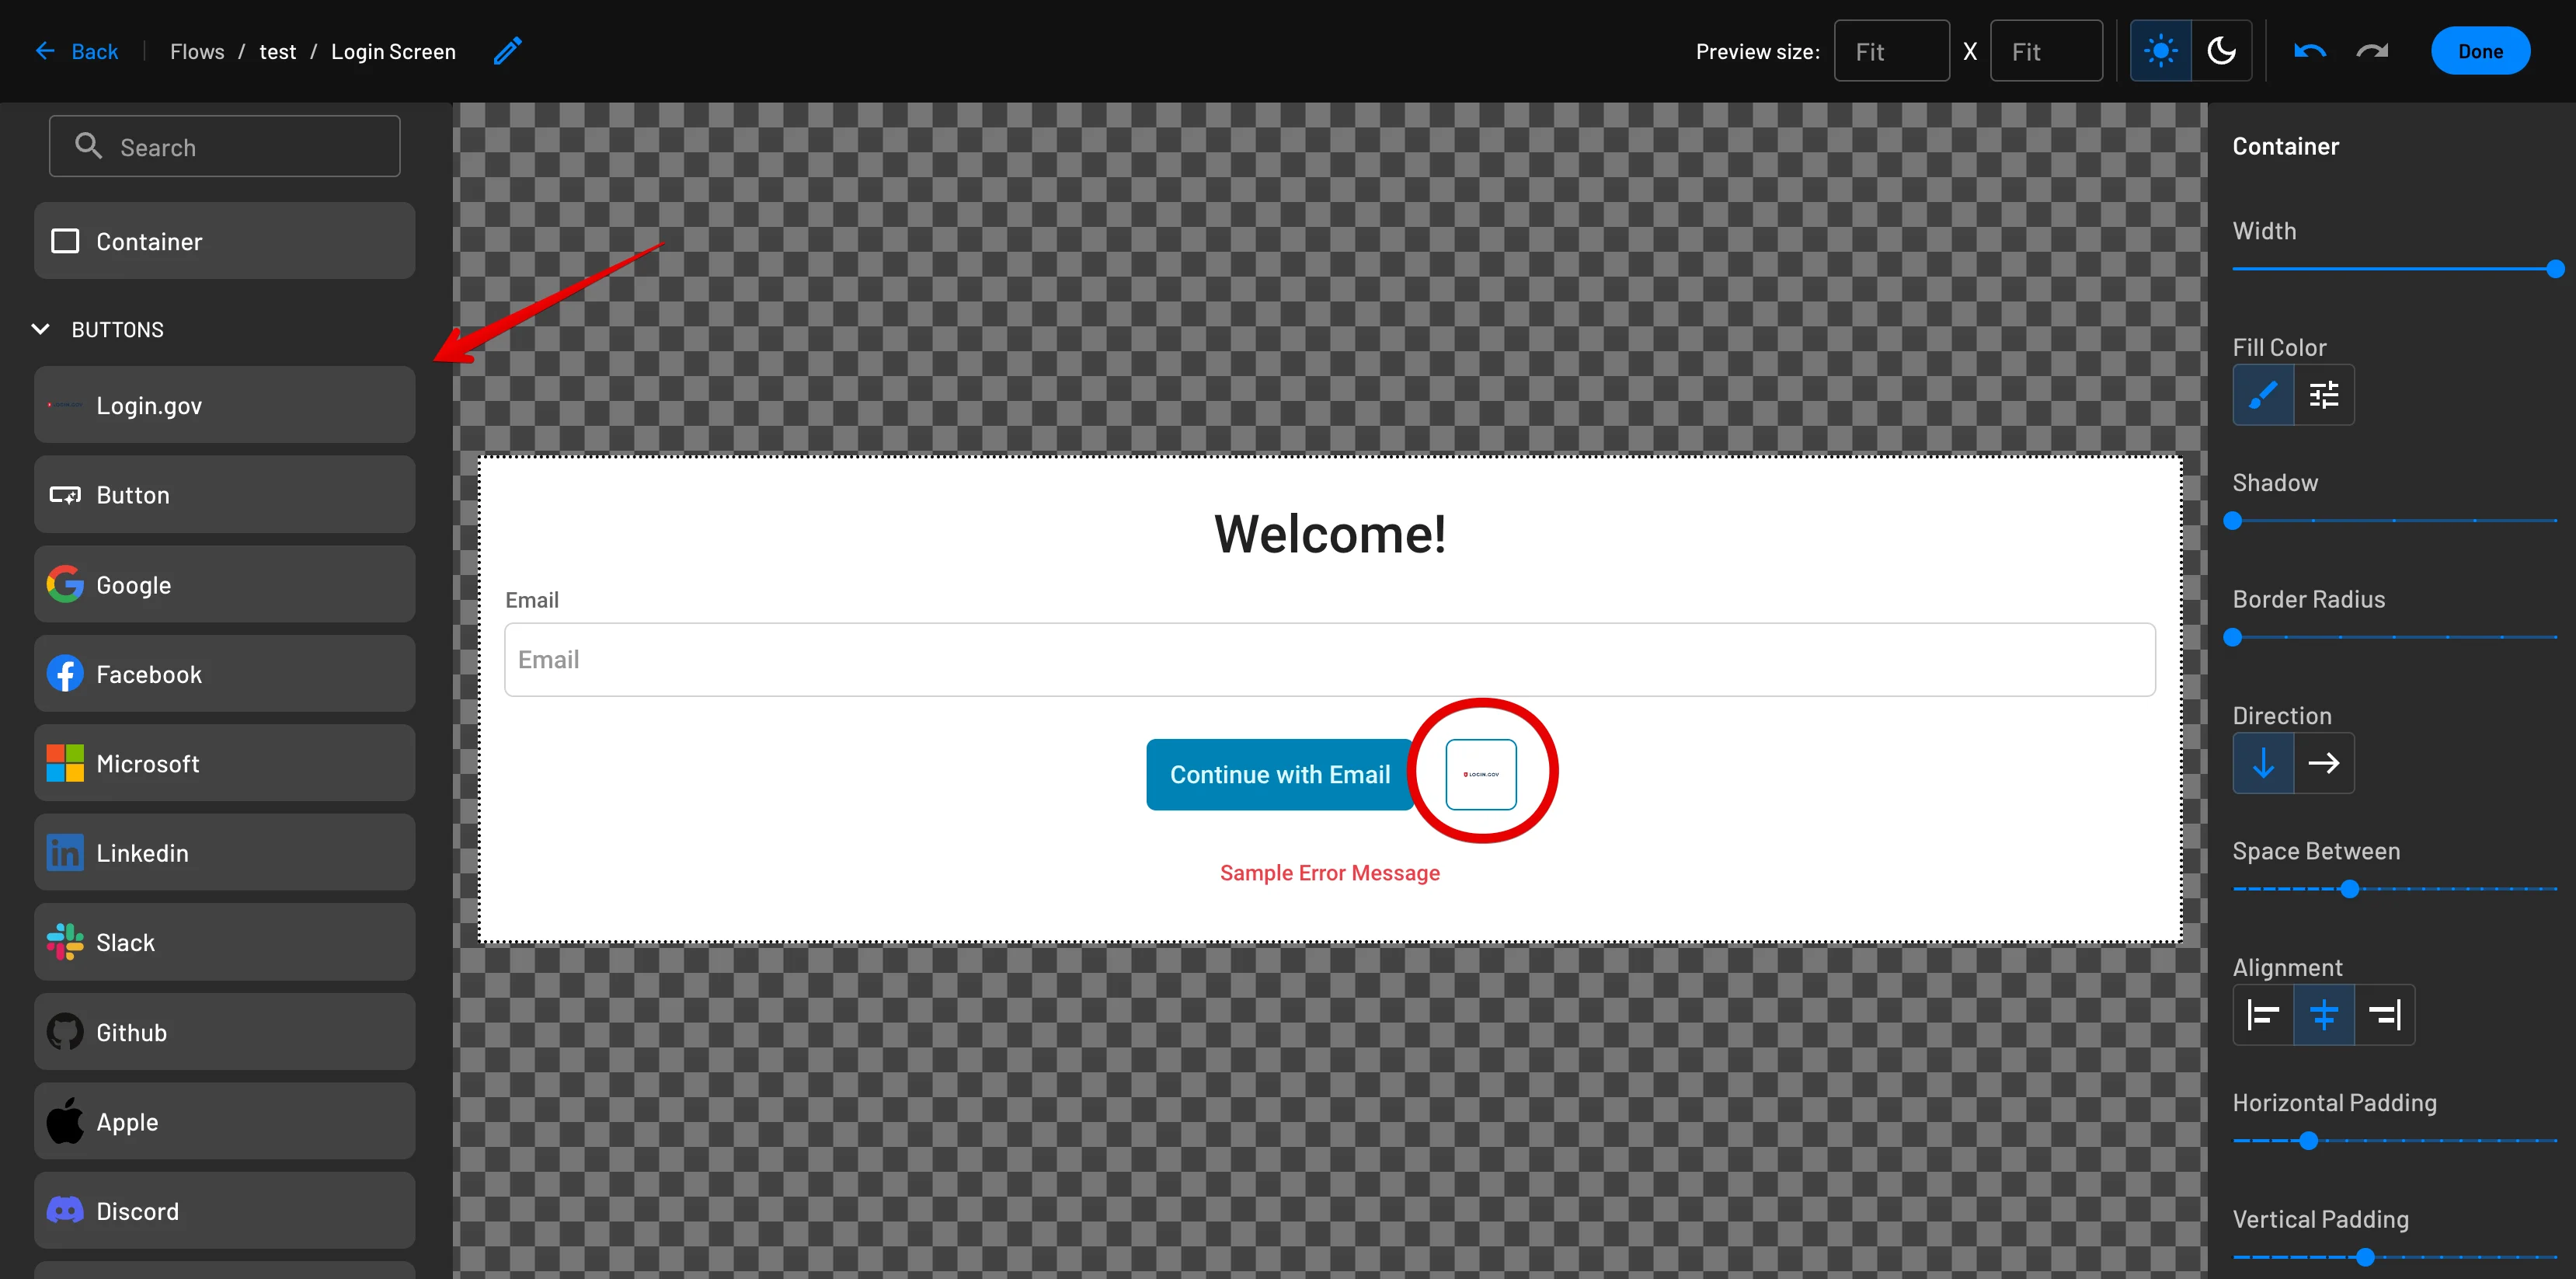Add the Github button component
Viewport: 2576px width, 1279px height.
[x=224, y=1032]
